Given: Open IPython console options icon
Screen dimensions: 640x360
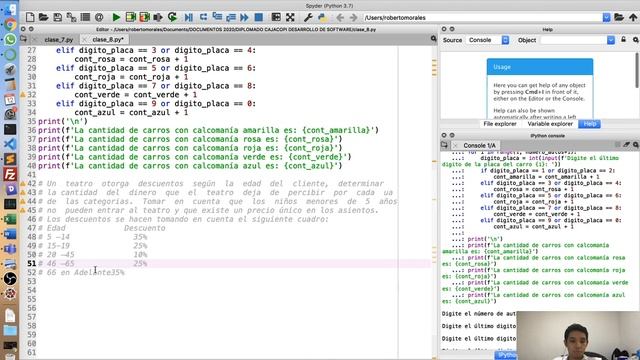Looking at the screenshot, I should (636, 145).
